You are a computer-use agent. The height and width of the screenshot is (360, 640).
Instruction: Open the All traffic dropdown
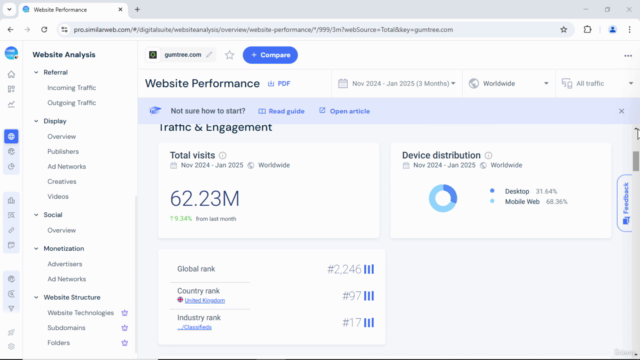598,83
